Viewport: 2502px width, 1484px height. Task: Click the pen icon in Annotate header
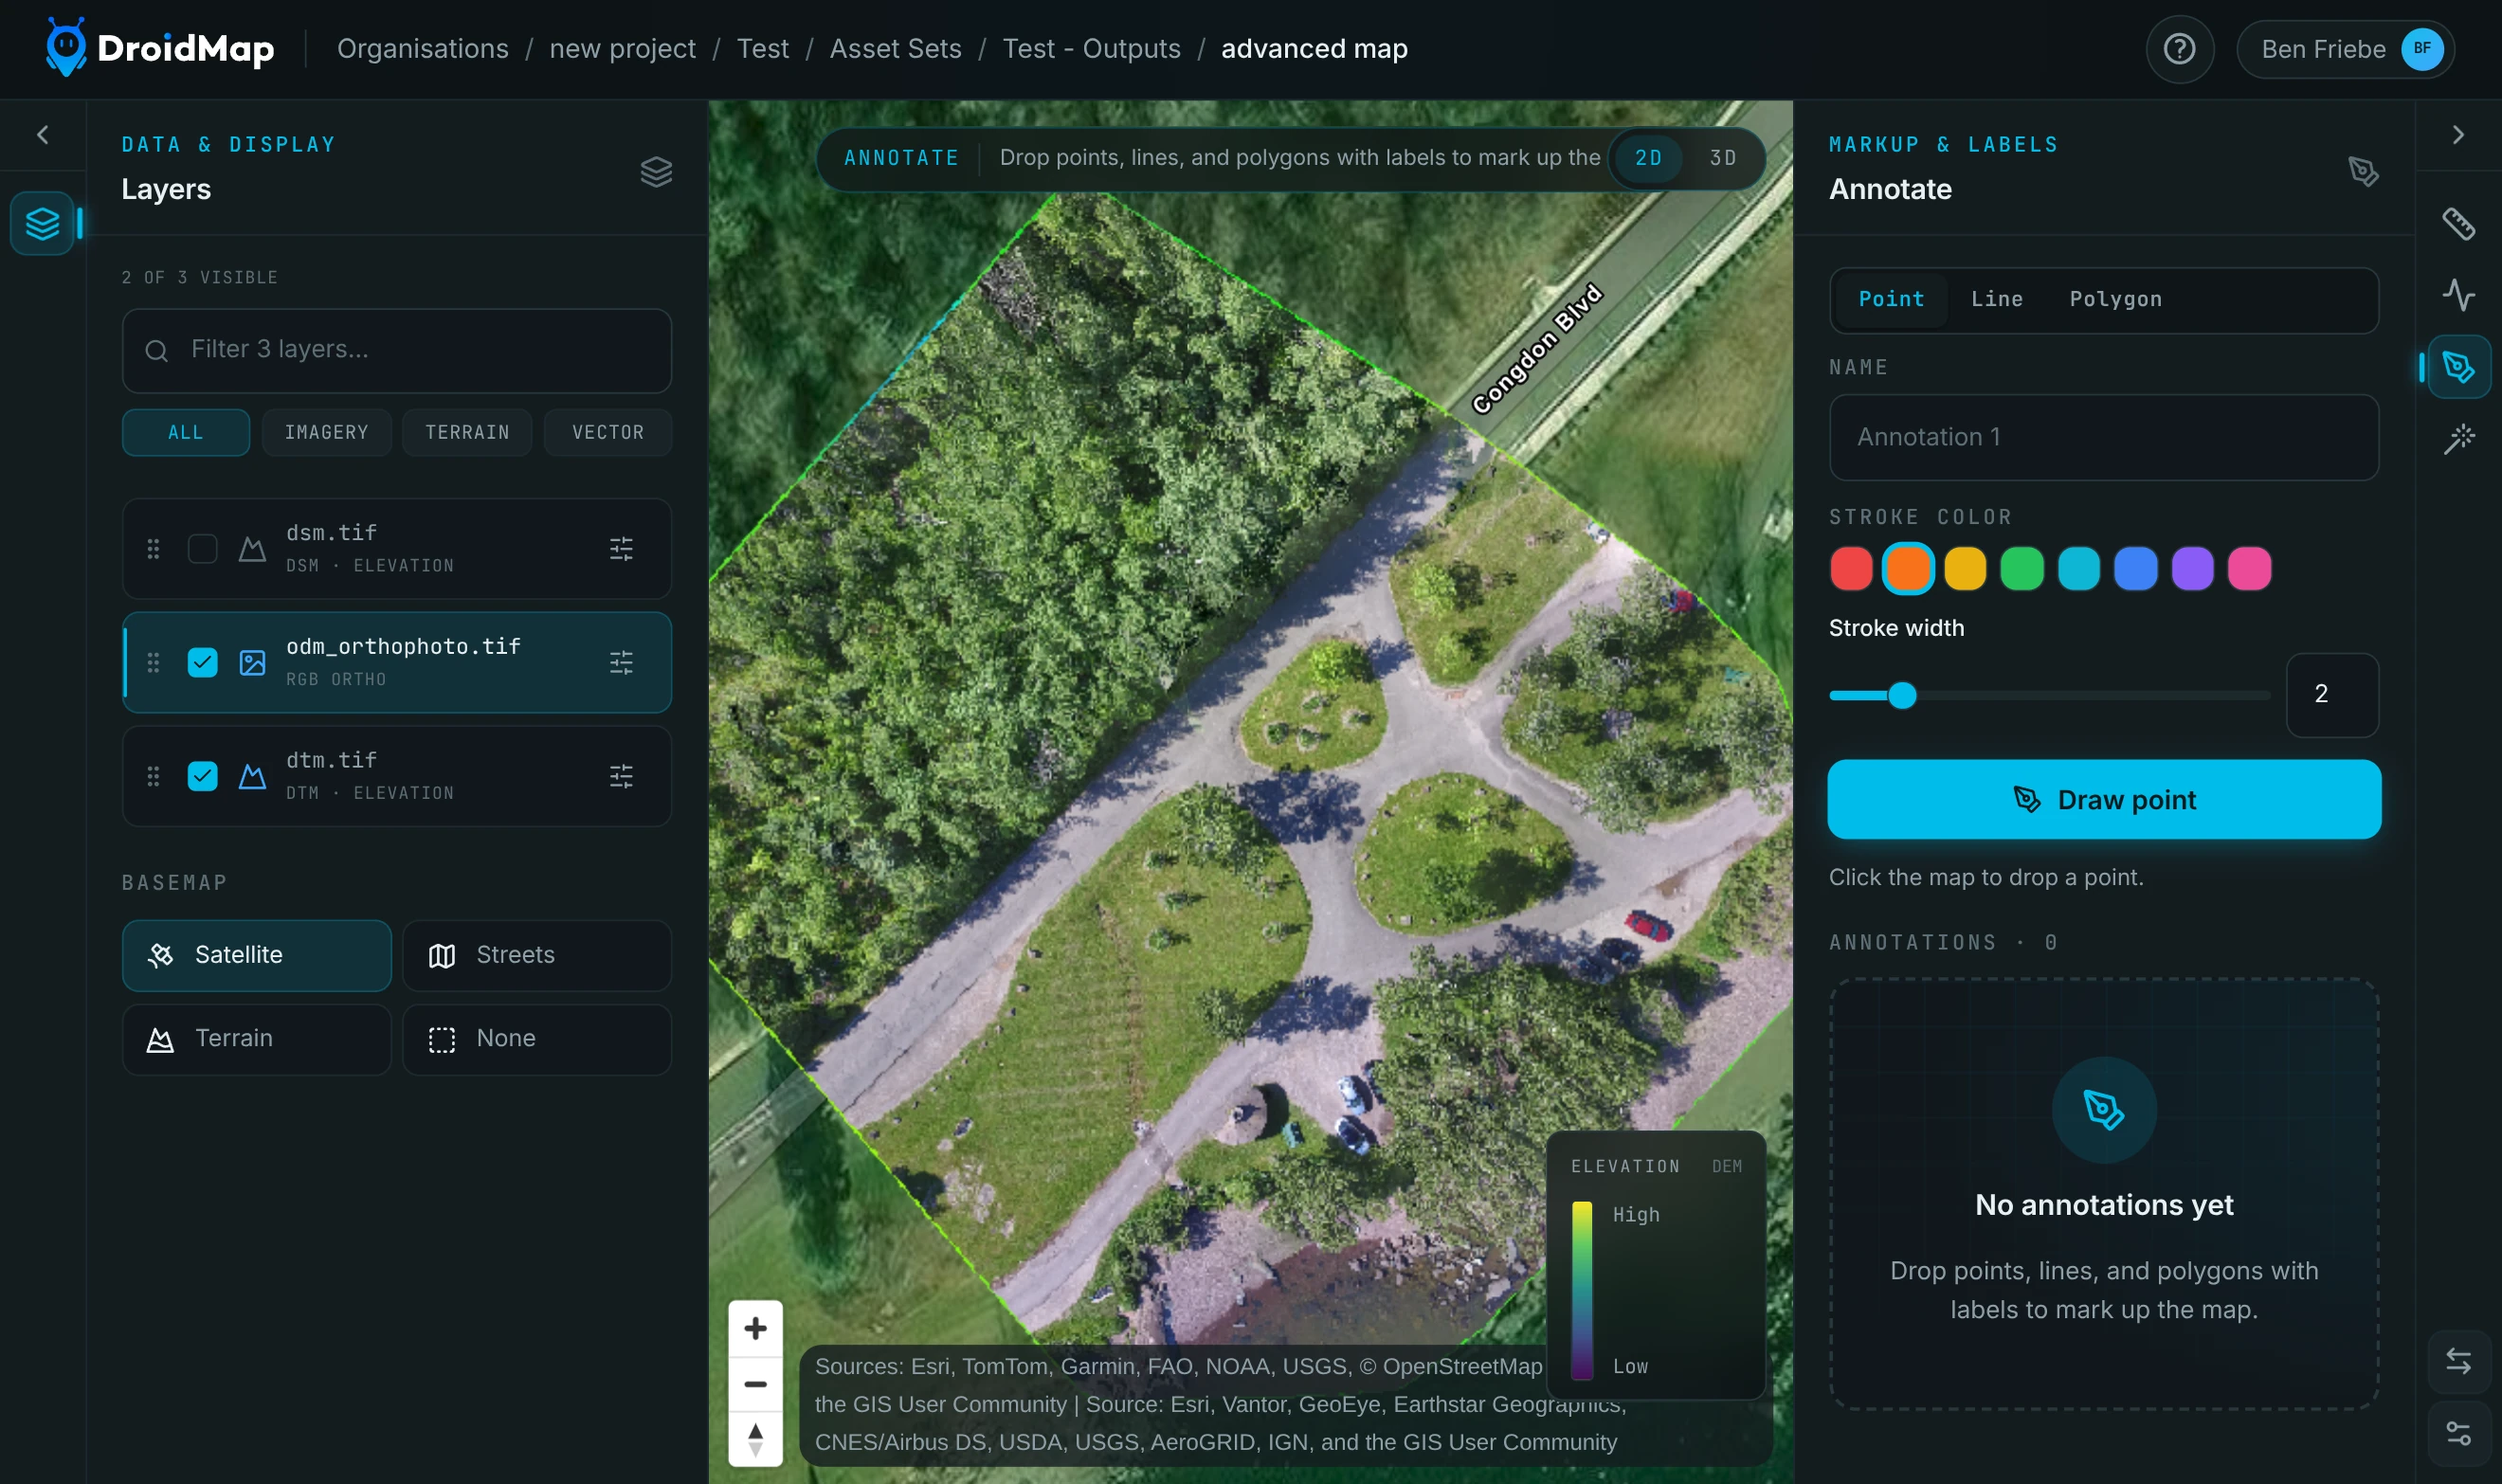point(2363,172)
